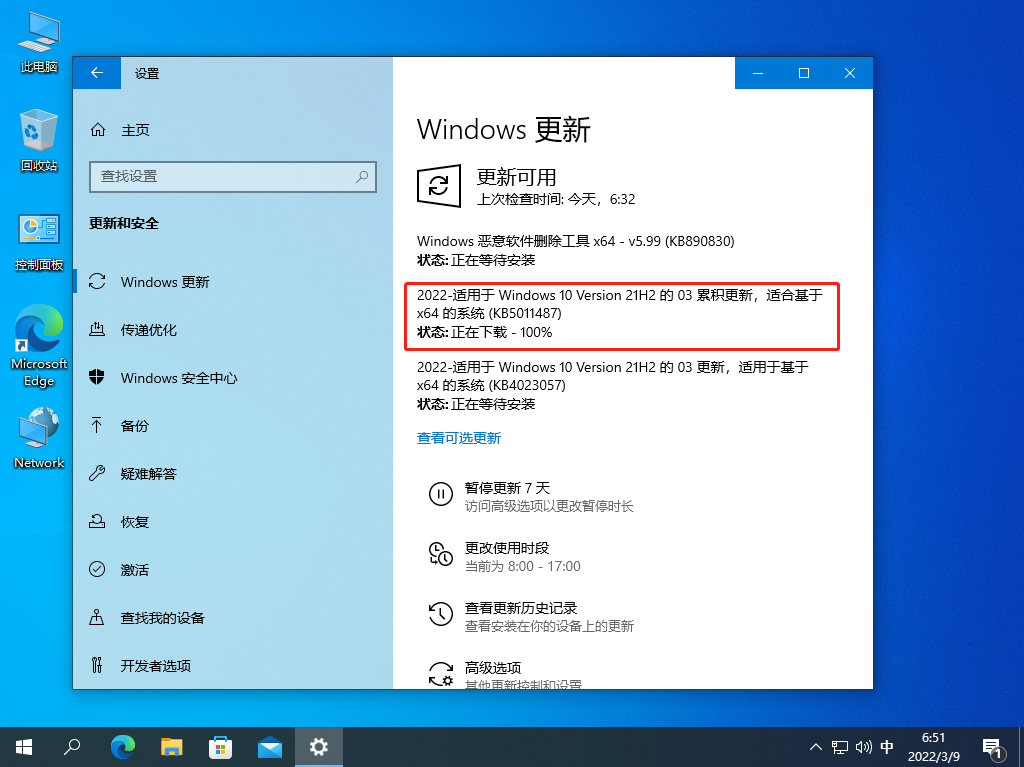This screenshot has width=1024, height=767.
Task: Open the Mail app from the taskbar
Action: point(270,746)
